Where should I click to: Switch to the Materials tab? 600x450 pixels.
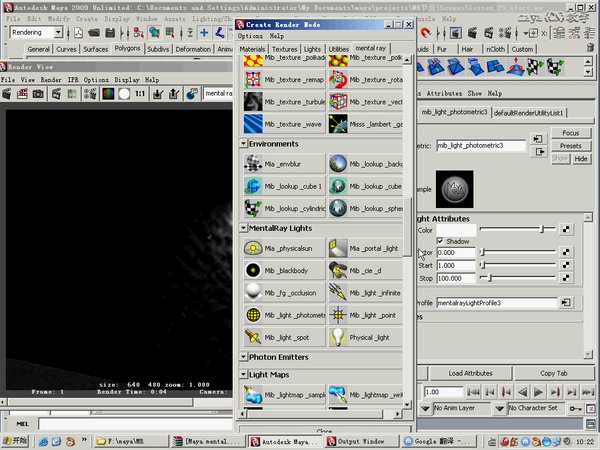(252, 49)
